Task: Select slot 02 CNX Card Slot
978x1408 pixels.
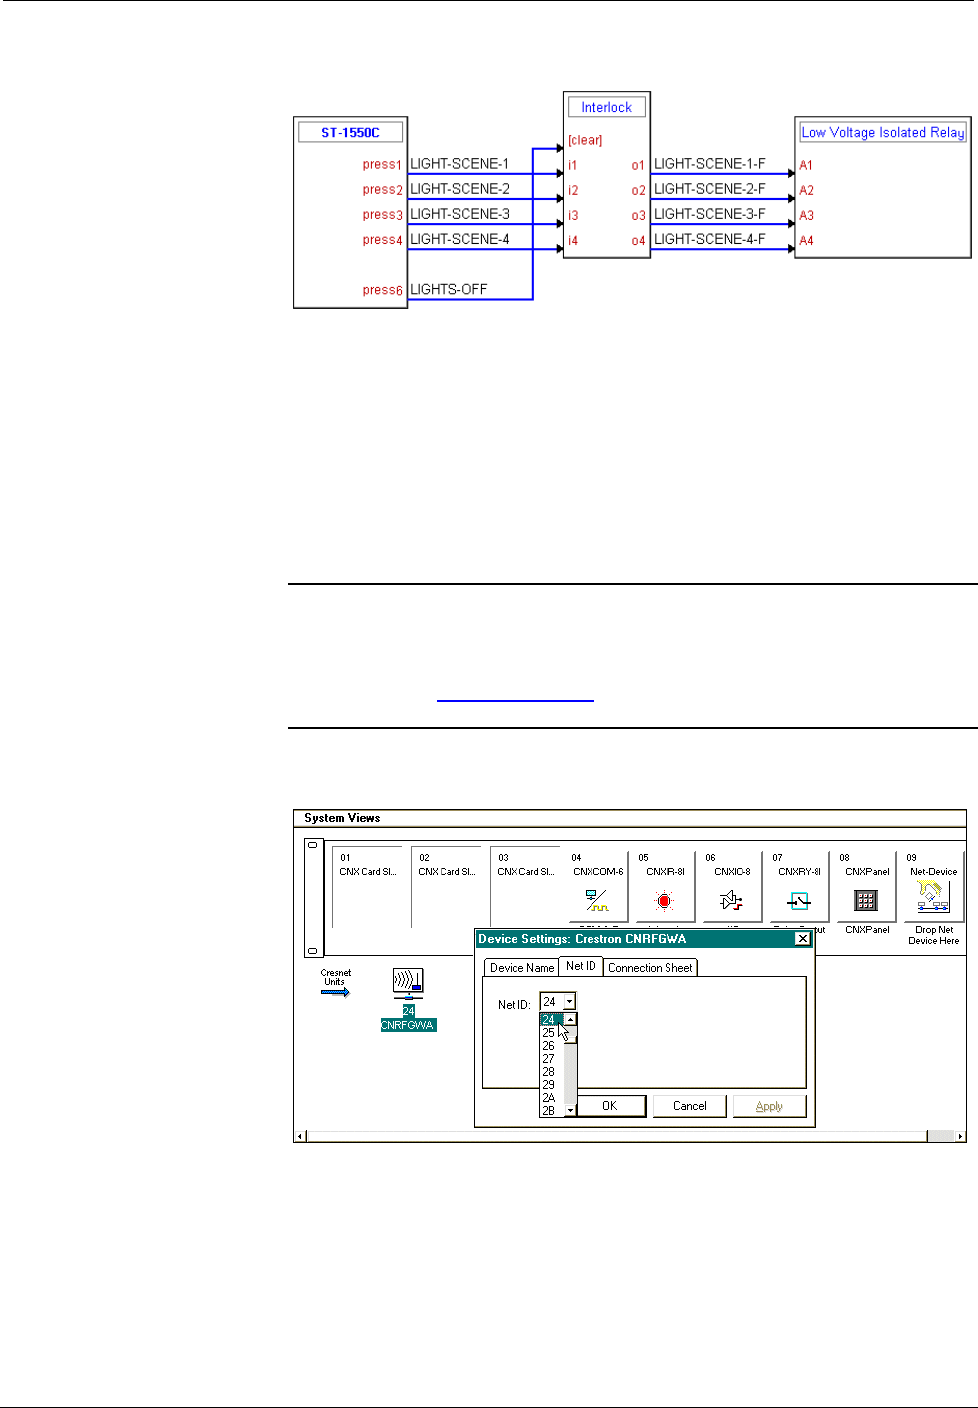Action: (447, 888)
